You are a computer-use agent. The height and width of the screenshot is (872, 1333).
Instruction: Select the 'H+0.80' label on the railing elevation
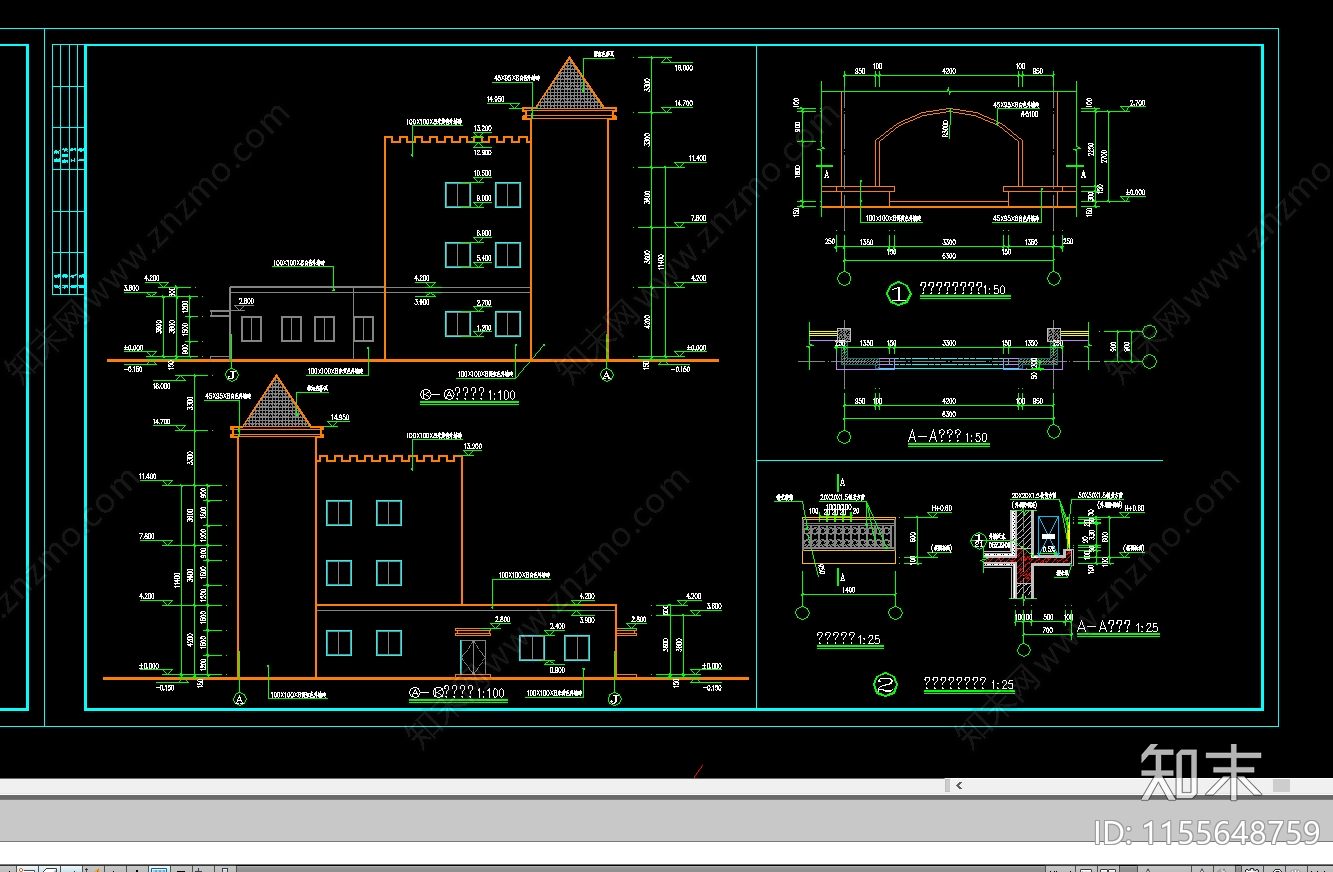point(941,509)
